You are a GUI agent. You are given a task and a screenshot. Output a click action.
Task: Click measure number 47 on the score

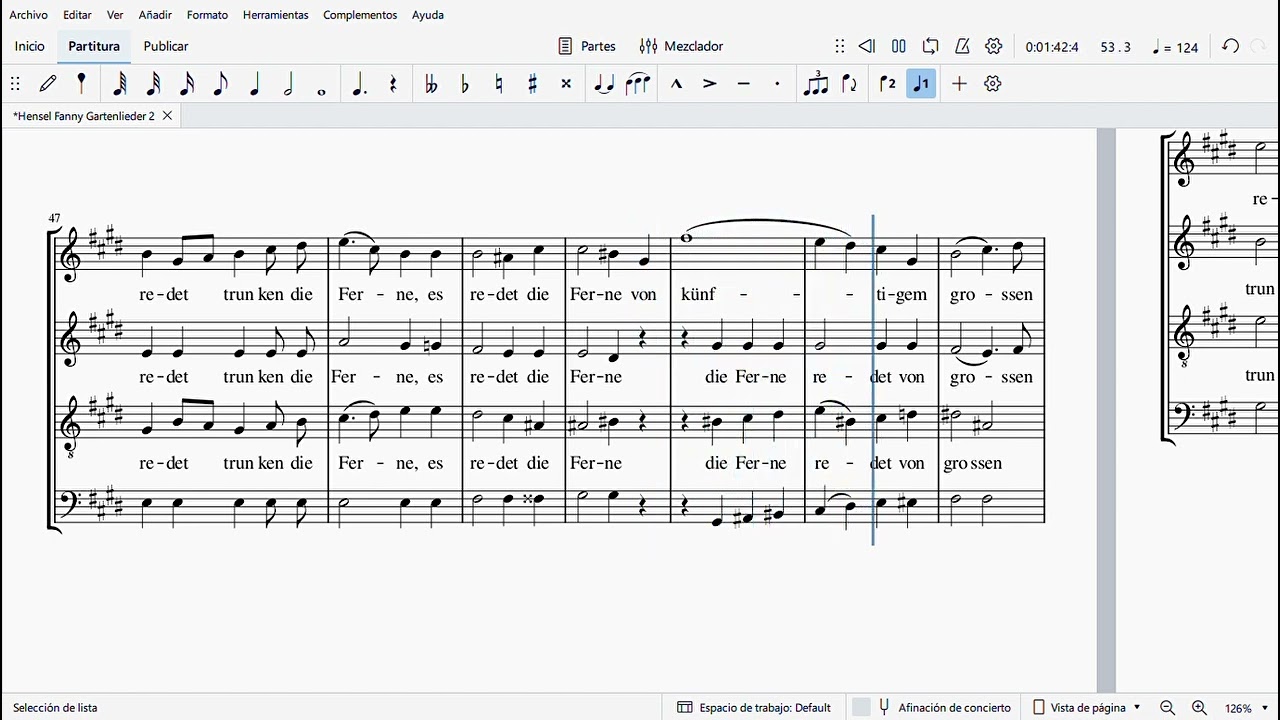54,218
